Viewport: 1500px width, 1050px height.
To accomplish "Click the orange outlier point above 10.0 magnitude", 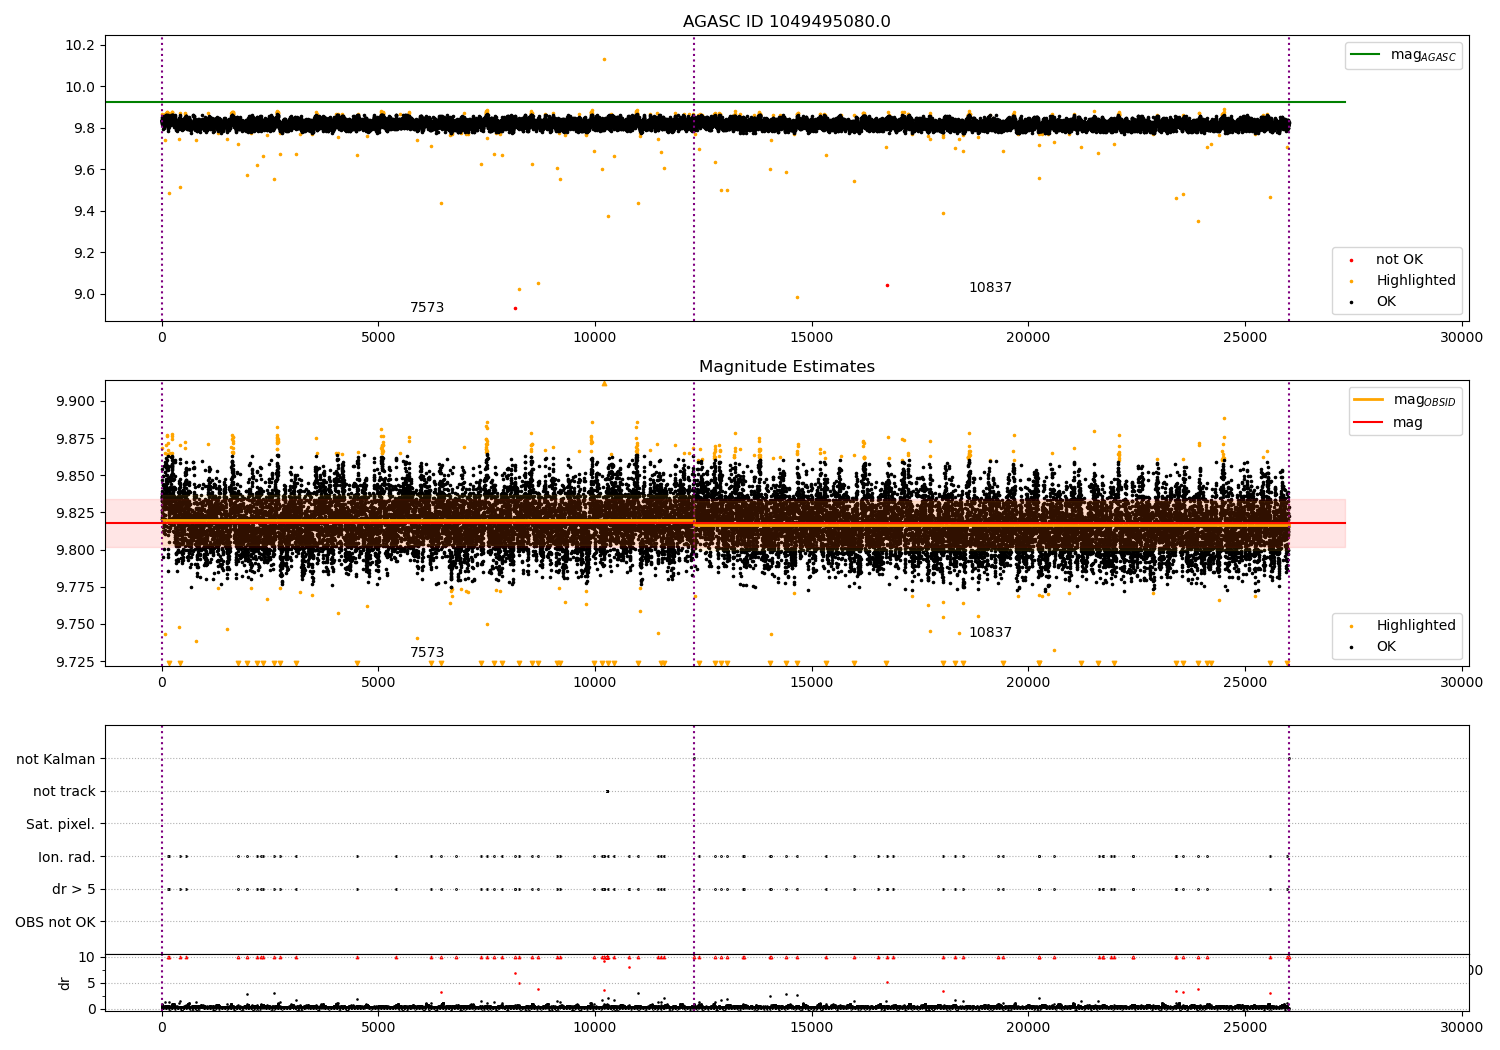I will pyautogui.click(x=604, y=59).
